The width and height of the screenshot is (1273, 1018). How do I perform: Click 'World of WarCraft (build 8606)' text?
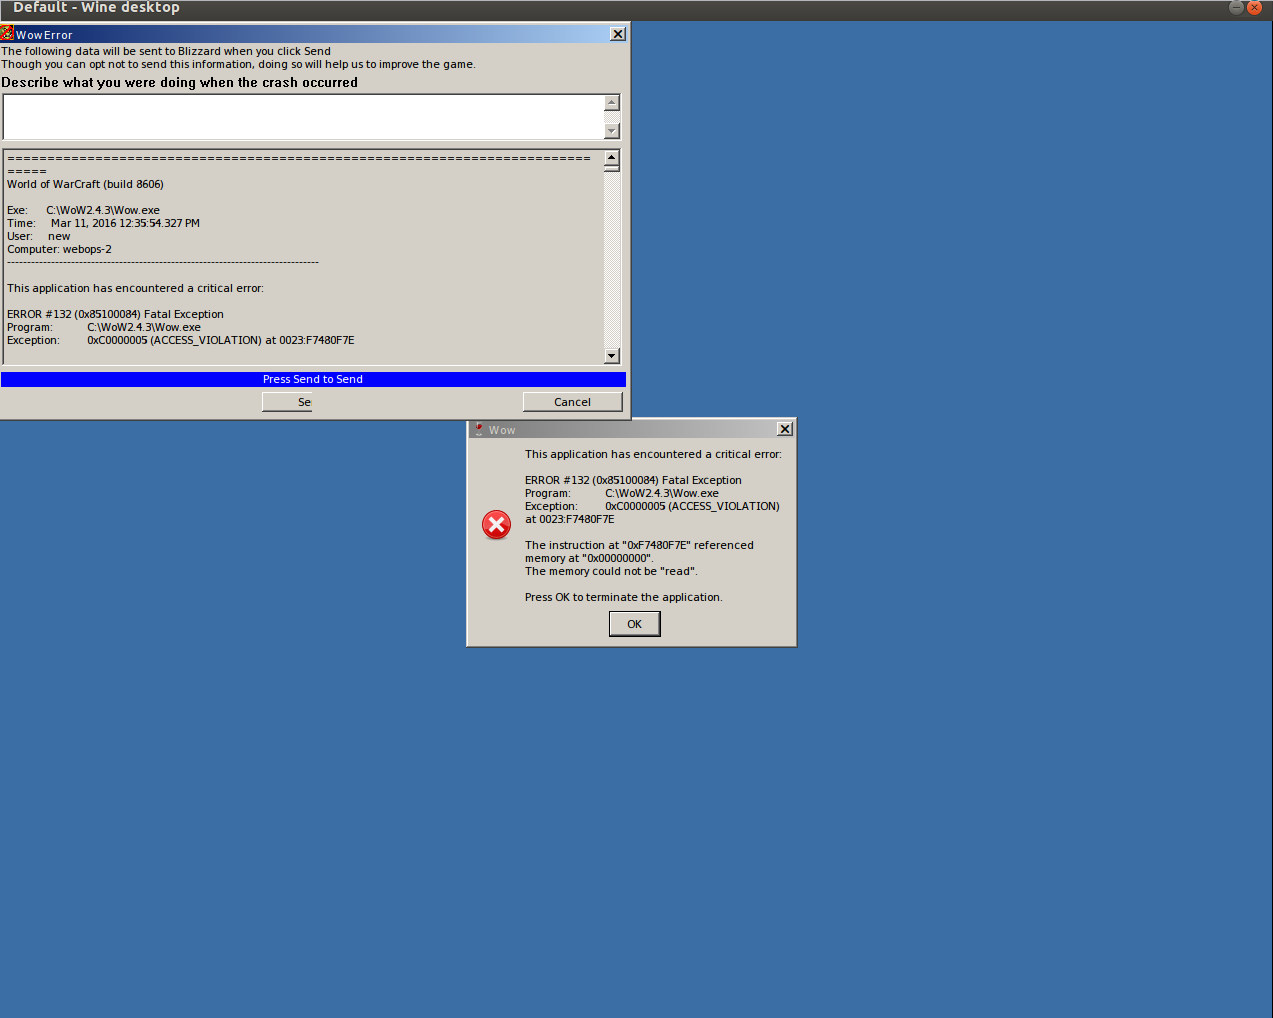[x=85, y=184]
